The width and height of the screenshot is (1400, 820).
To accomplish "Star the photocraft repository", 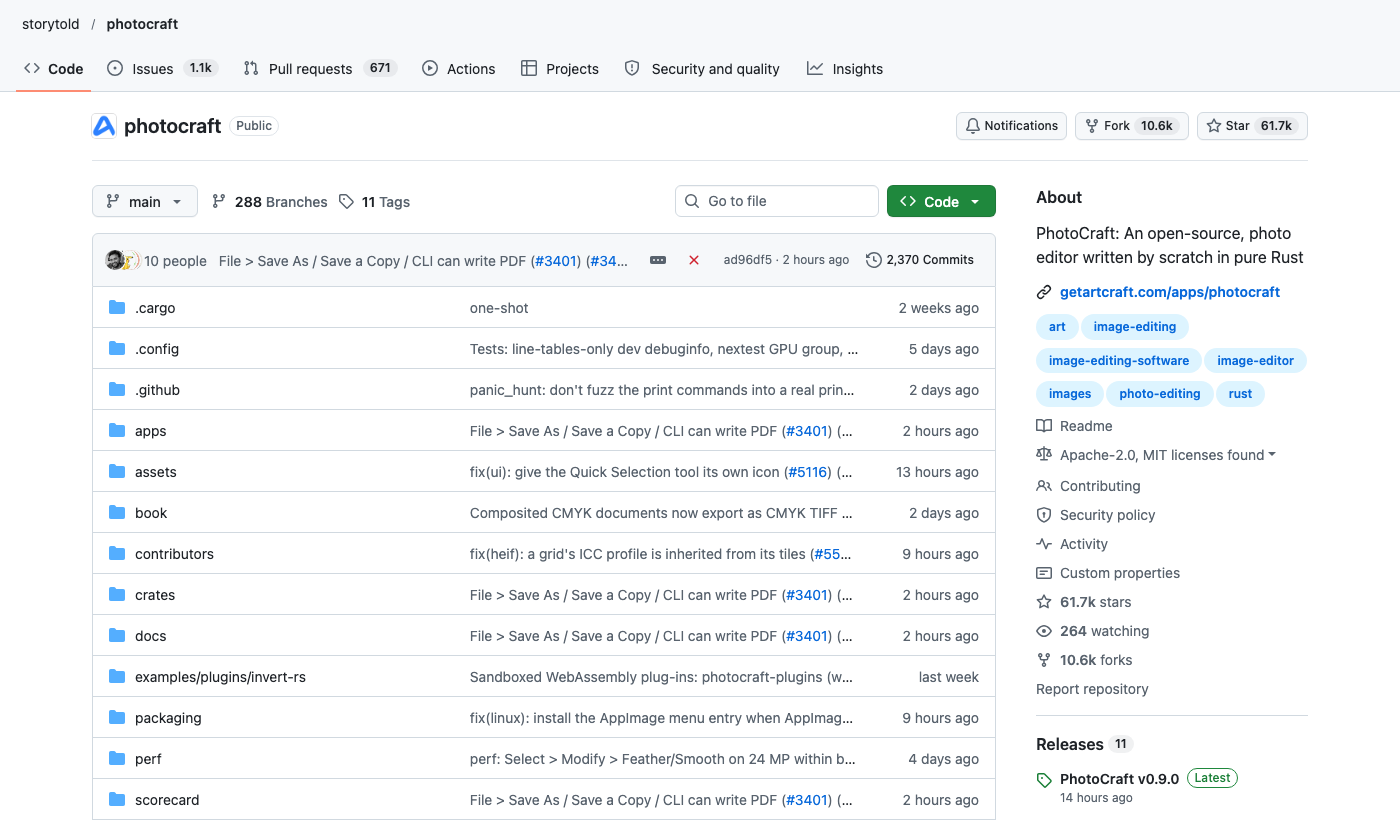I will 1252,126.
